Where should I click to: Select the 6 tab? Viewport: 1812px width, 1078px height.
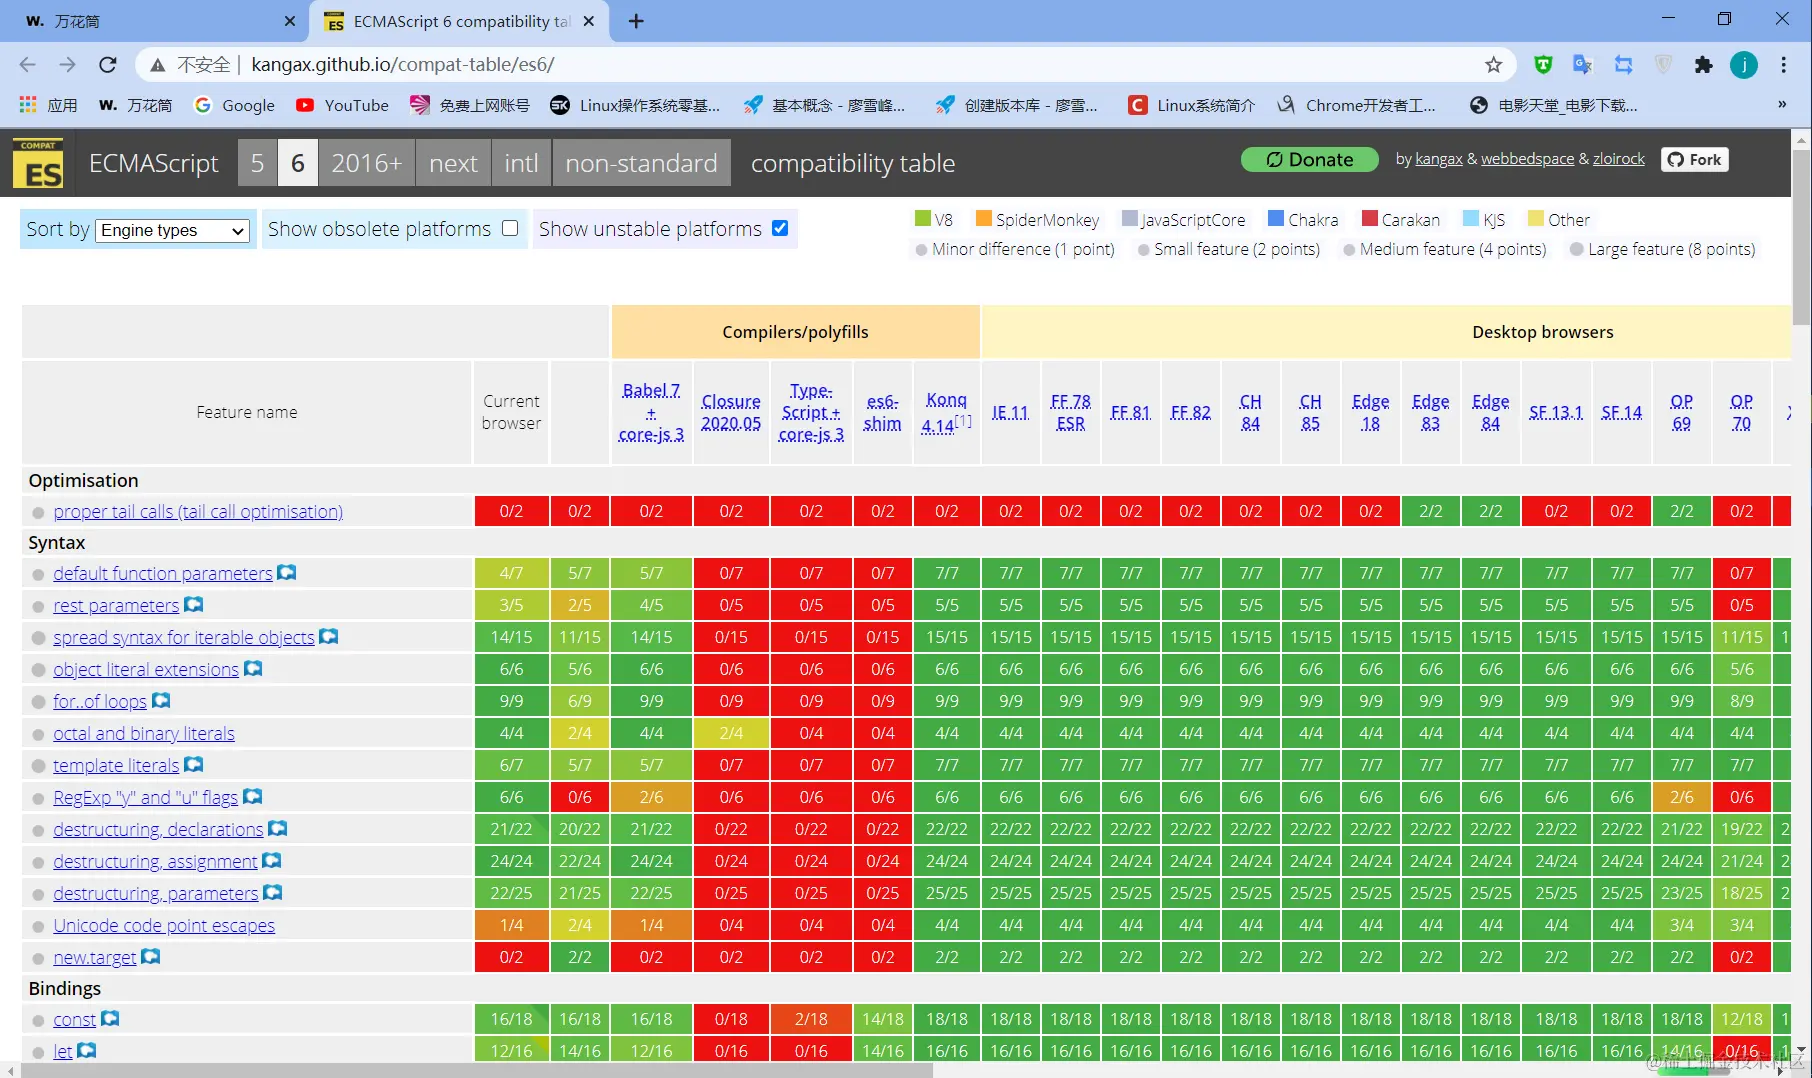(x=298, y=163)
